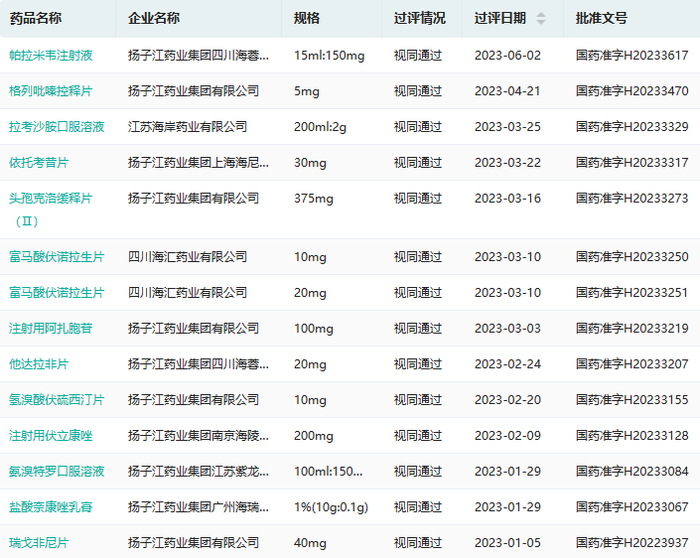Select approval number 国药准字H20233317
Viewport: 700px width, 558px height.
[632, 162]
